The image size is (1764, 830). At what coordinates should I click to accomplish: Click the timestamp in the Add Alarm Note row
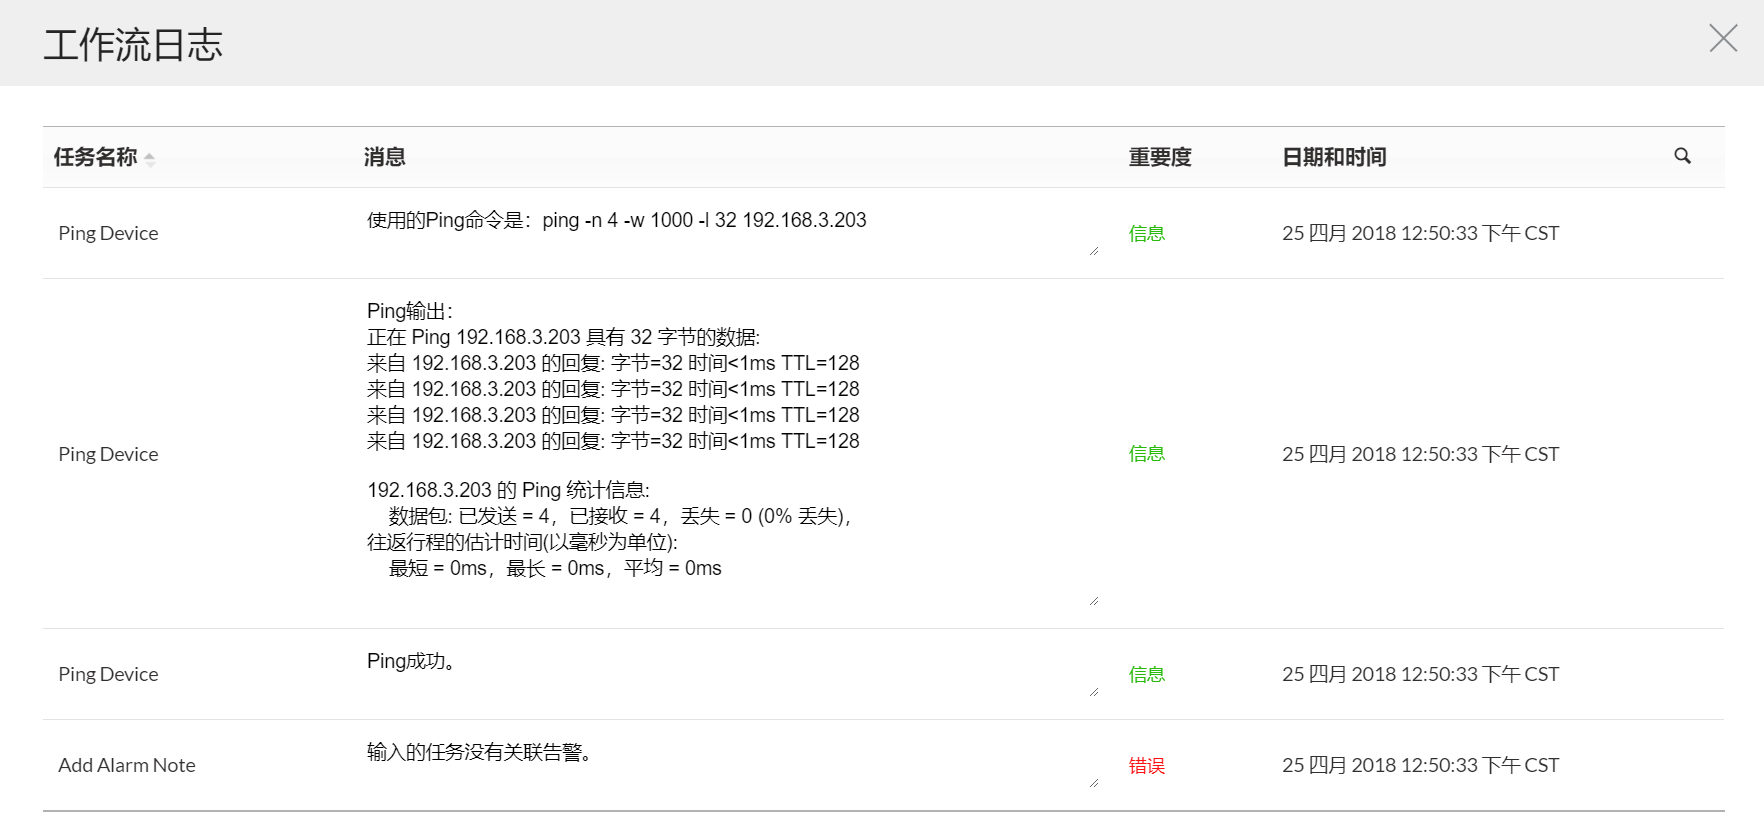point(1420,765)
